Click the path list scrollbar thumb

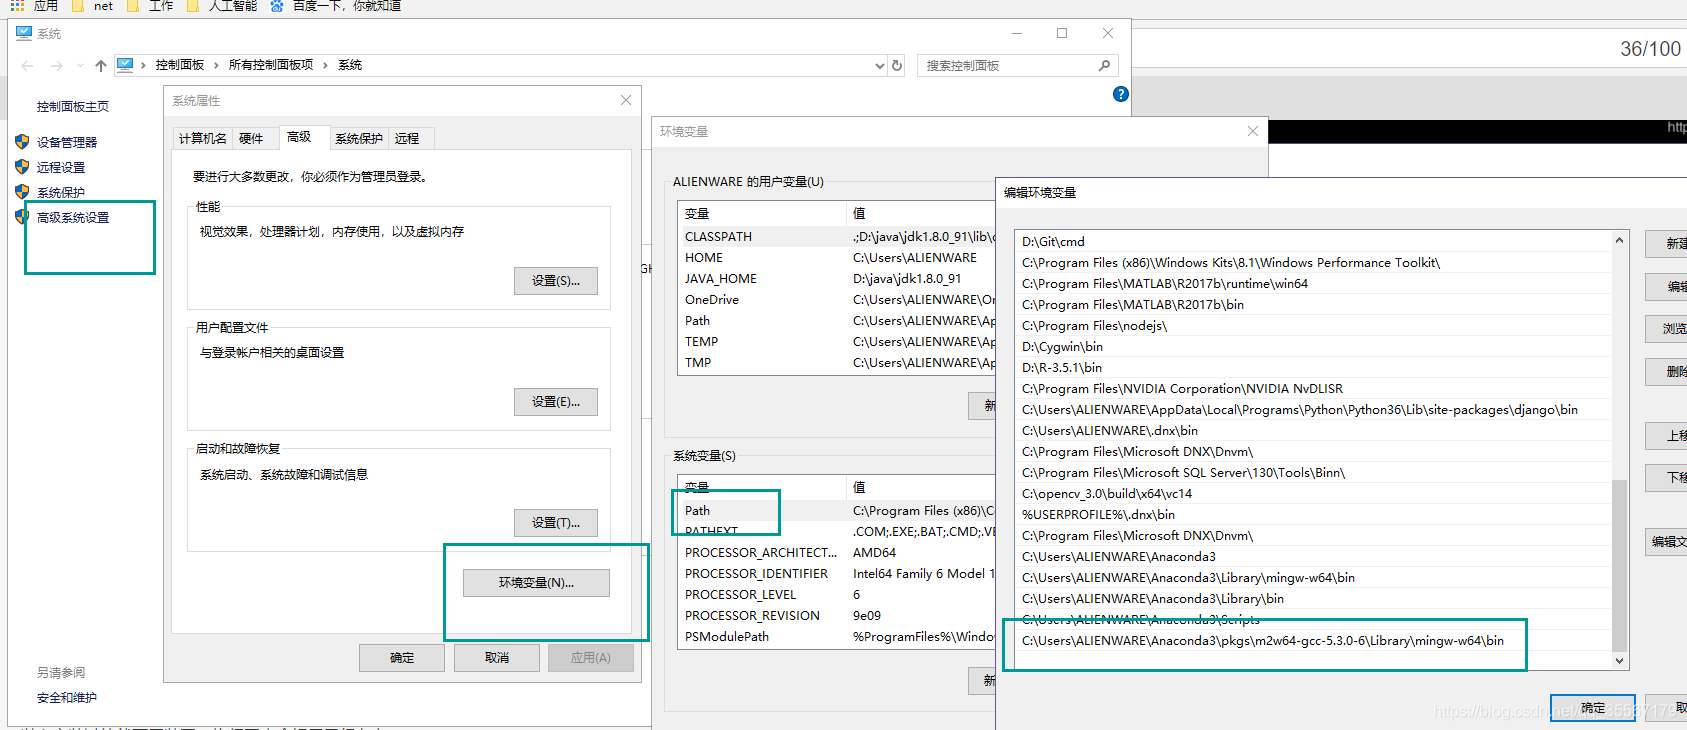click(1620, 566)
